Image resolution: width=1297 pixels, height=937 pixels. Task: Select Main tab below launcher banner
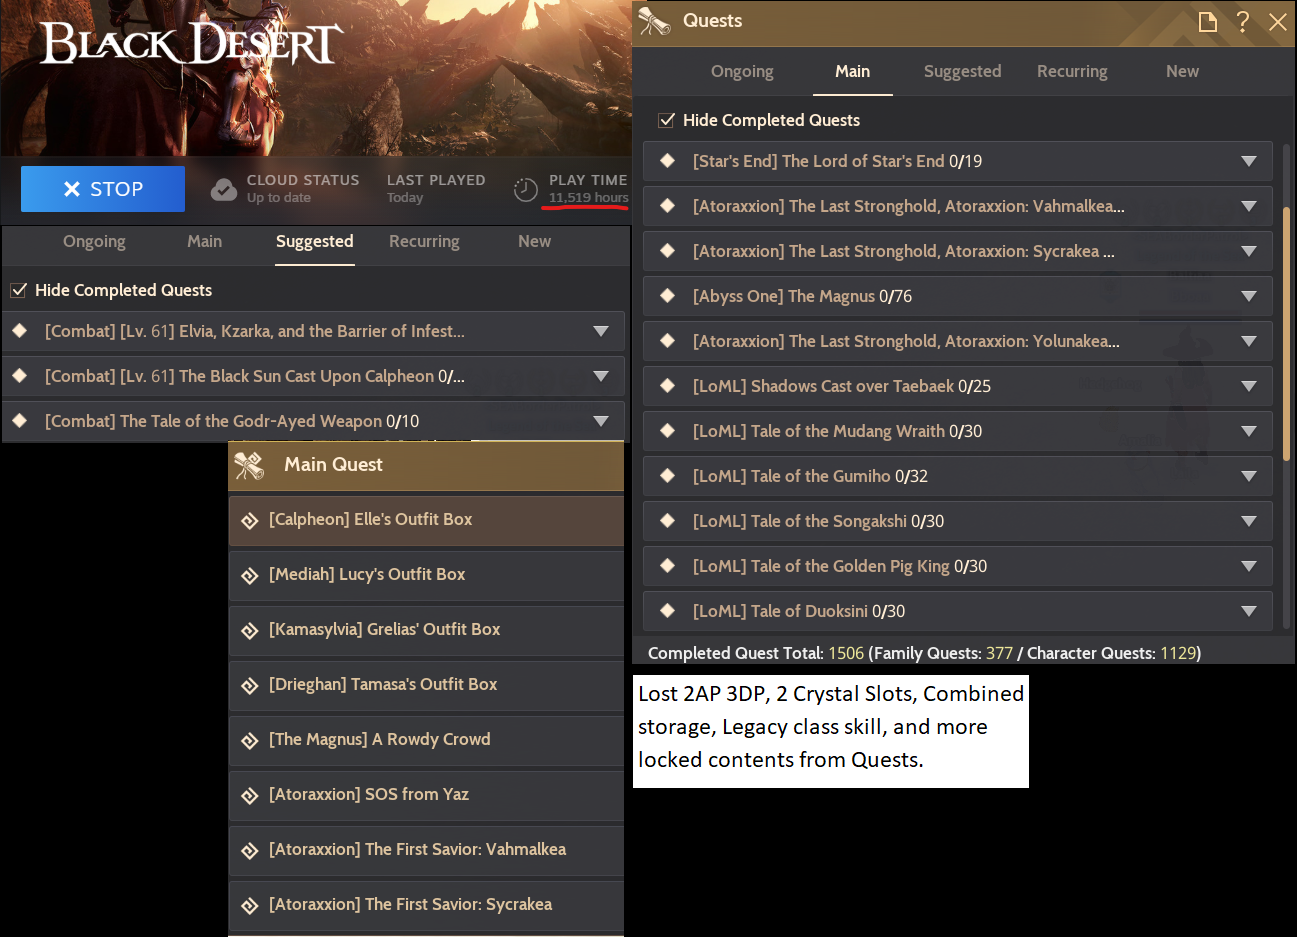(x=204, y=242)
